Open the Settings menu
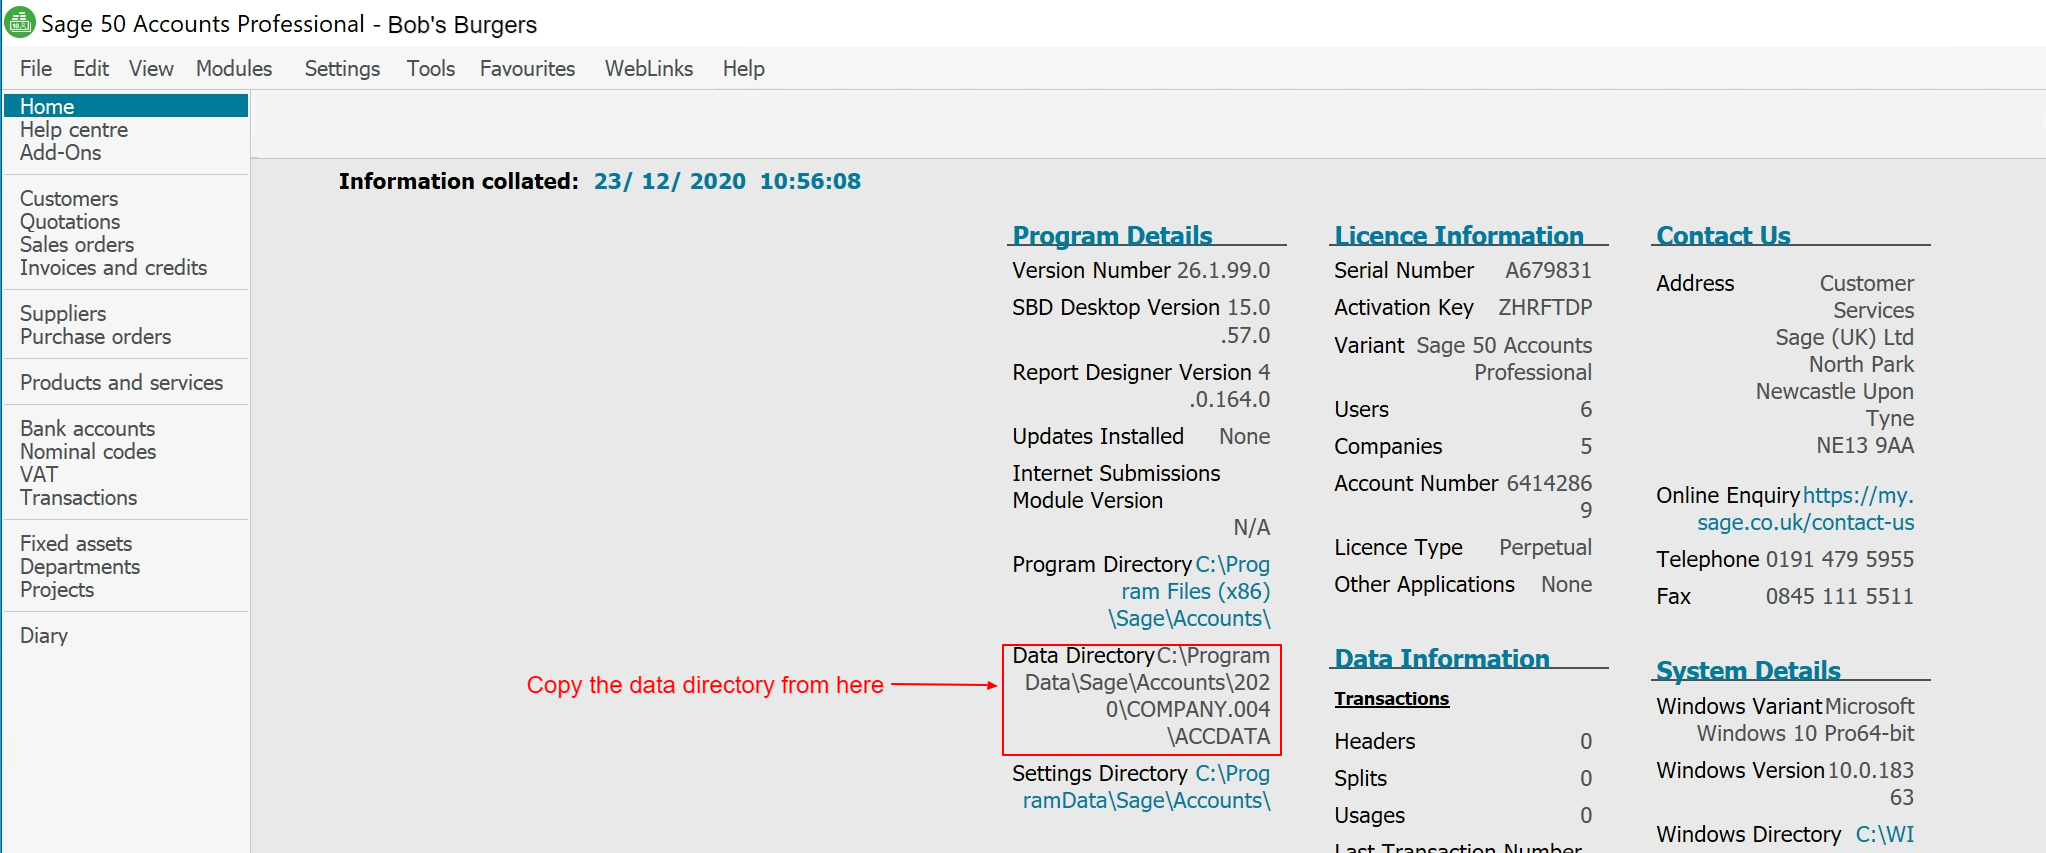 click(x=342, y=68)
